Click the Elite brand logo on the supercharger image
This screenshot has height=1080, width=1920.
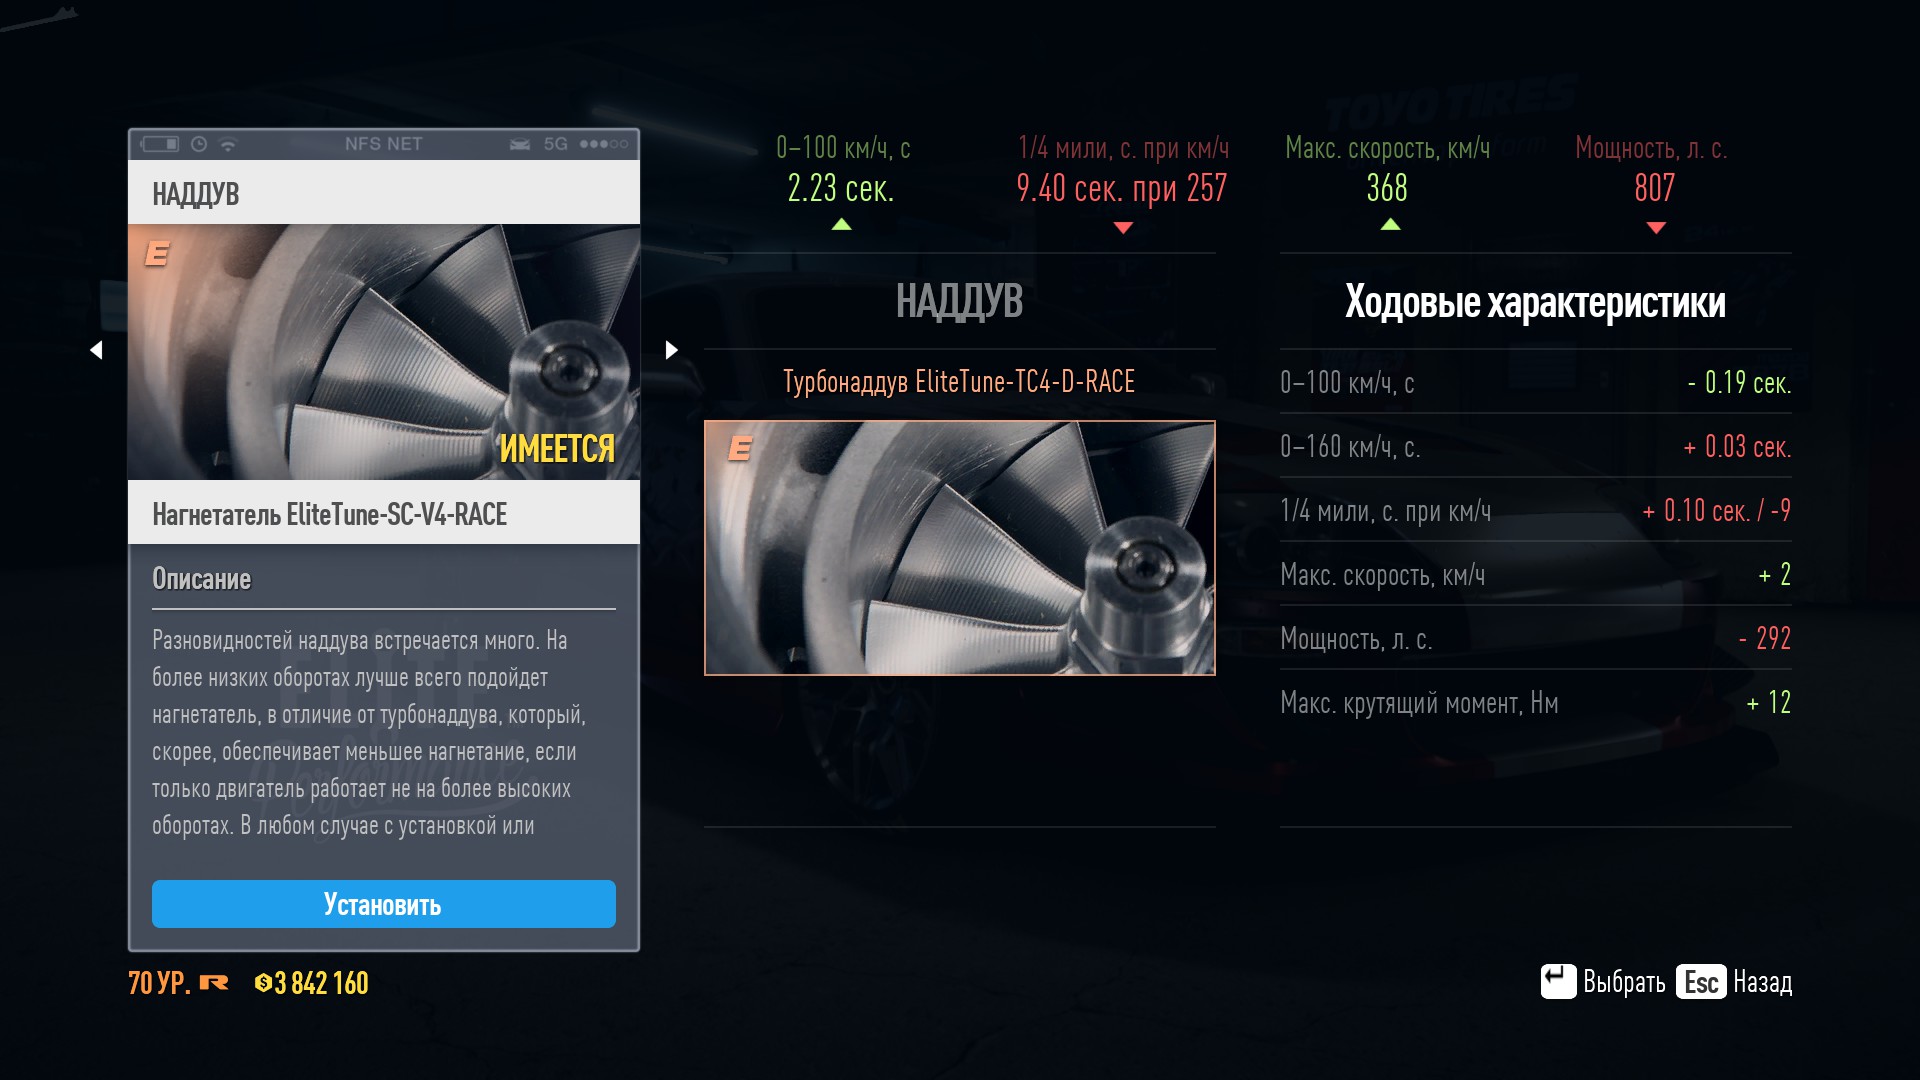tap(157, 254)
